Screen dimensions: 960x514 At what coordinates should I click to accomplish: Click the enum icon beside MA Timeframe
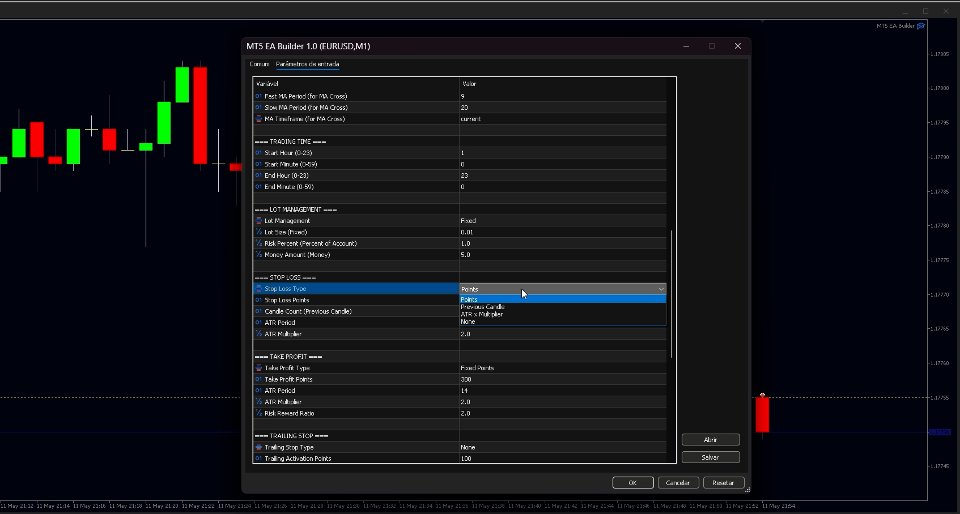pyautogui.click(x=258, y=119)
